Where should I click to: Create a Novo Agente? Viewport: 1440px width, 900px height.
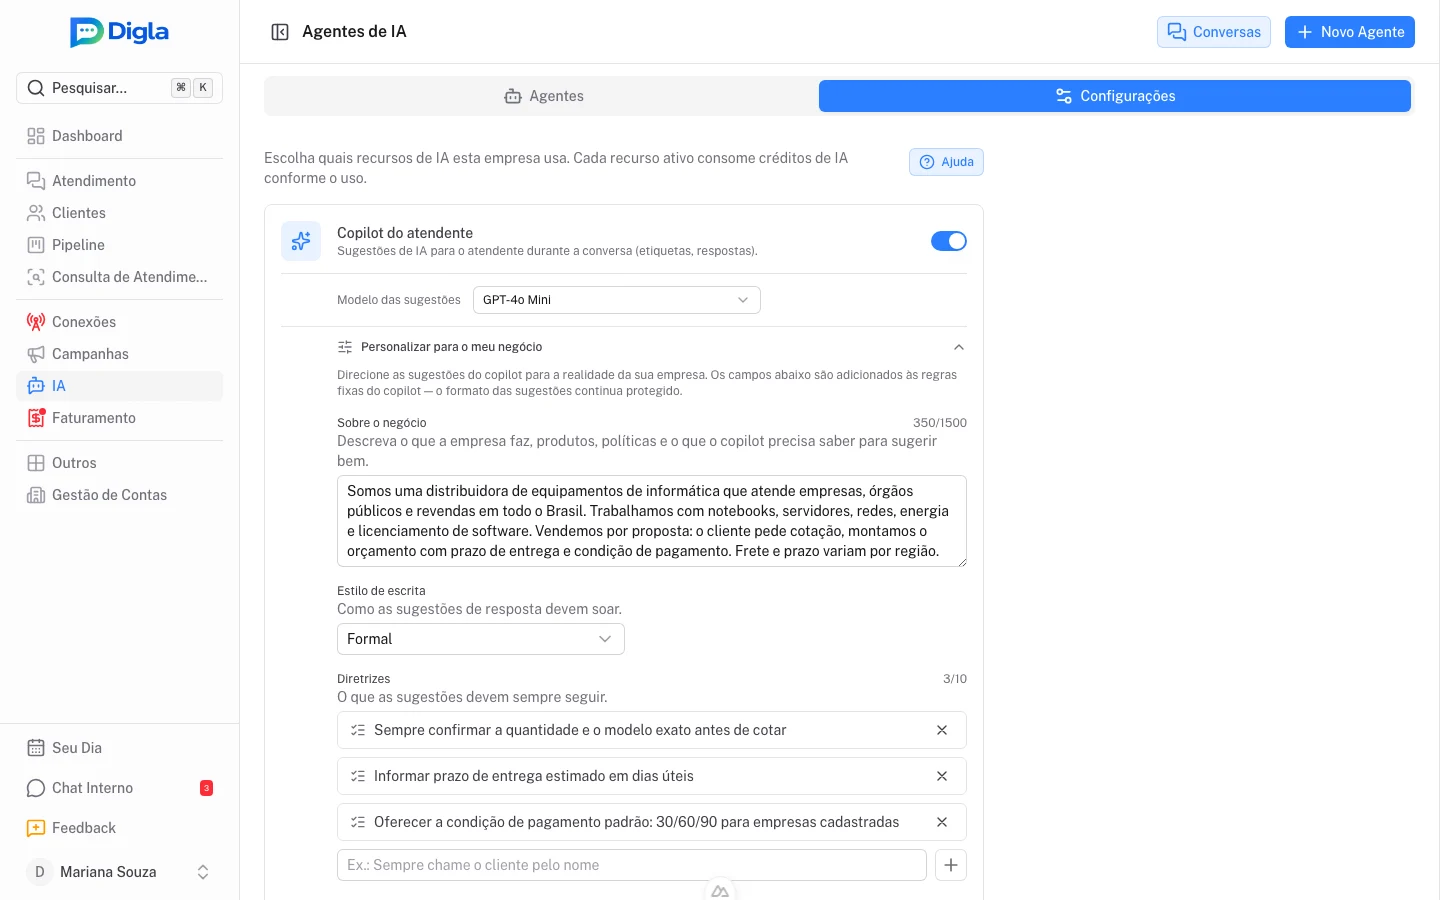tap(1350, 32)
